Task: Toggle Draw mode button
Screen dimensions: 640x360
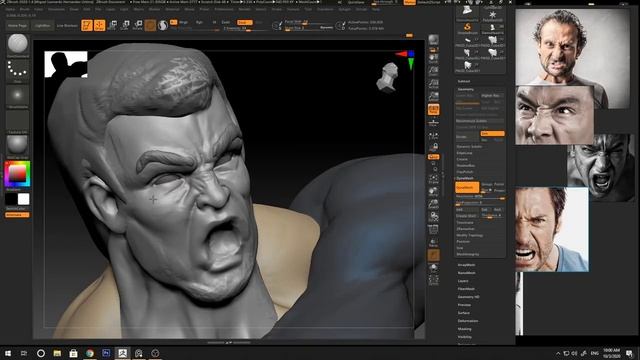Action: click(x=99, y=25)
